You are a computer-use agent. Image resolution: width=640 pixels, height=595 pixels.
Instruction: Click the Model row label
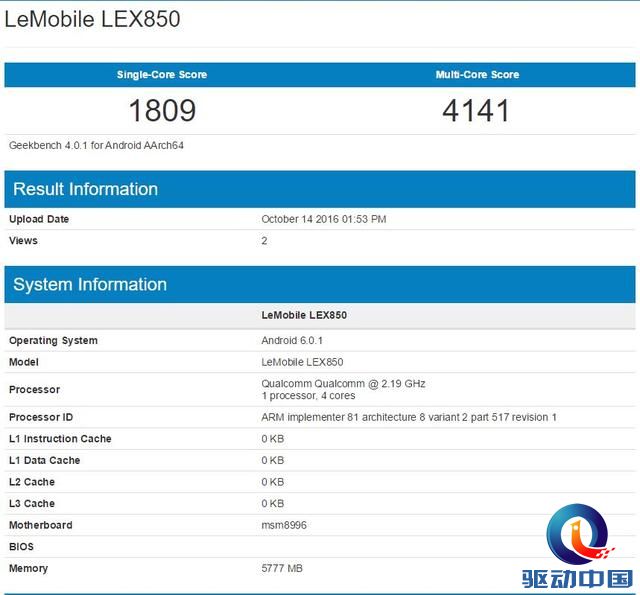24,362
